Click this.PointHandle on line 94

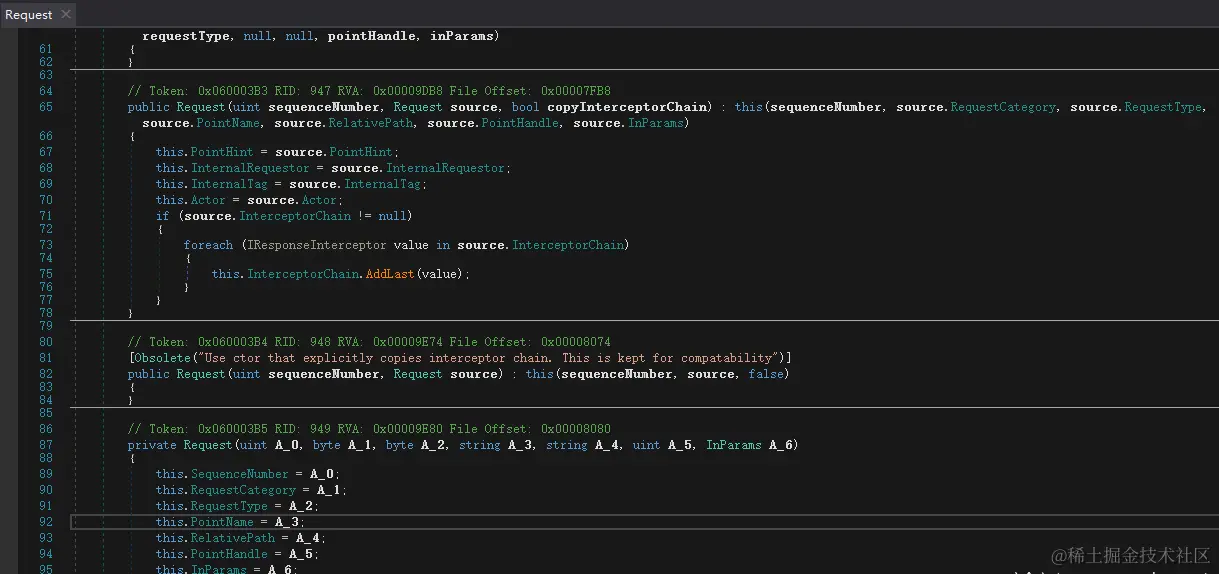[212, 554]
